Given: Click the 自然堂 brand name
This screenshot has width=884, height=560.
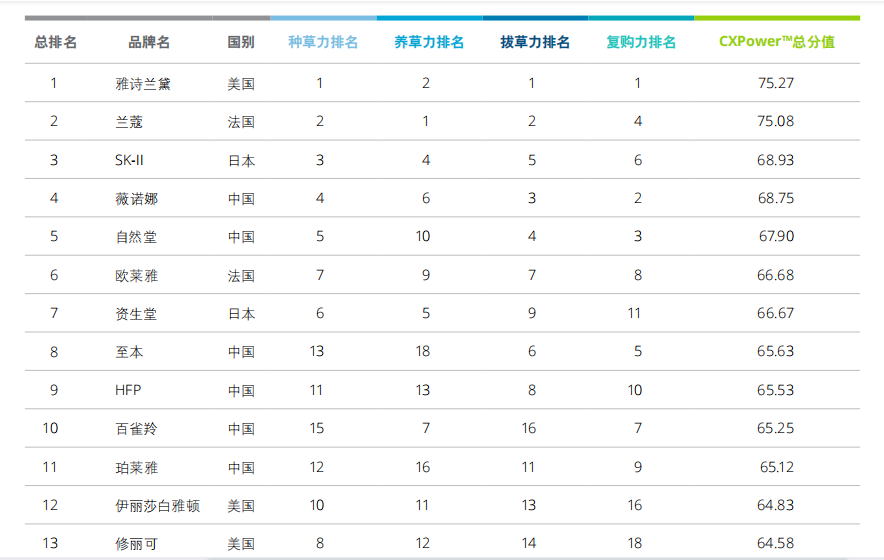Looking at the screenshot, I should point(136,237).
